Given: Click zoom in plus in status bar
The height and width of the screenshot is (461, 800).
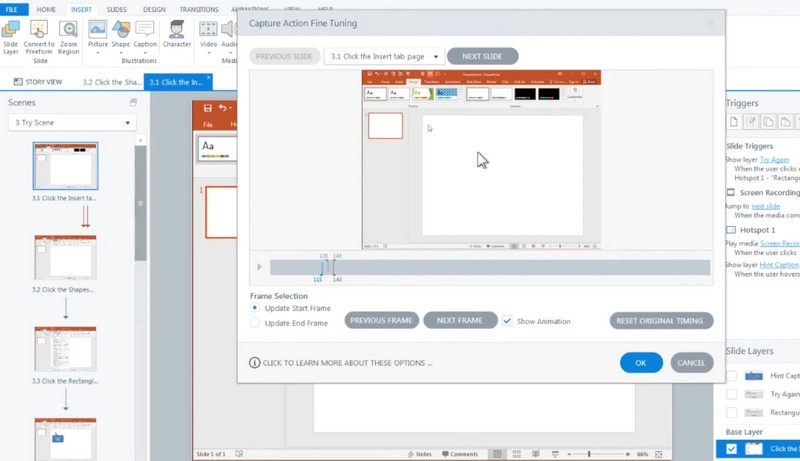Looking at the screenshot, I should [628, 454].
